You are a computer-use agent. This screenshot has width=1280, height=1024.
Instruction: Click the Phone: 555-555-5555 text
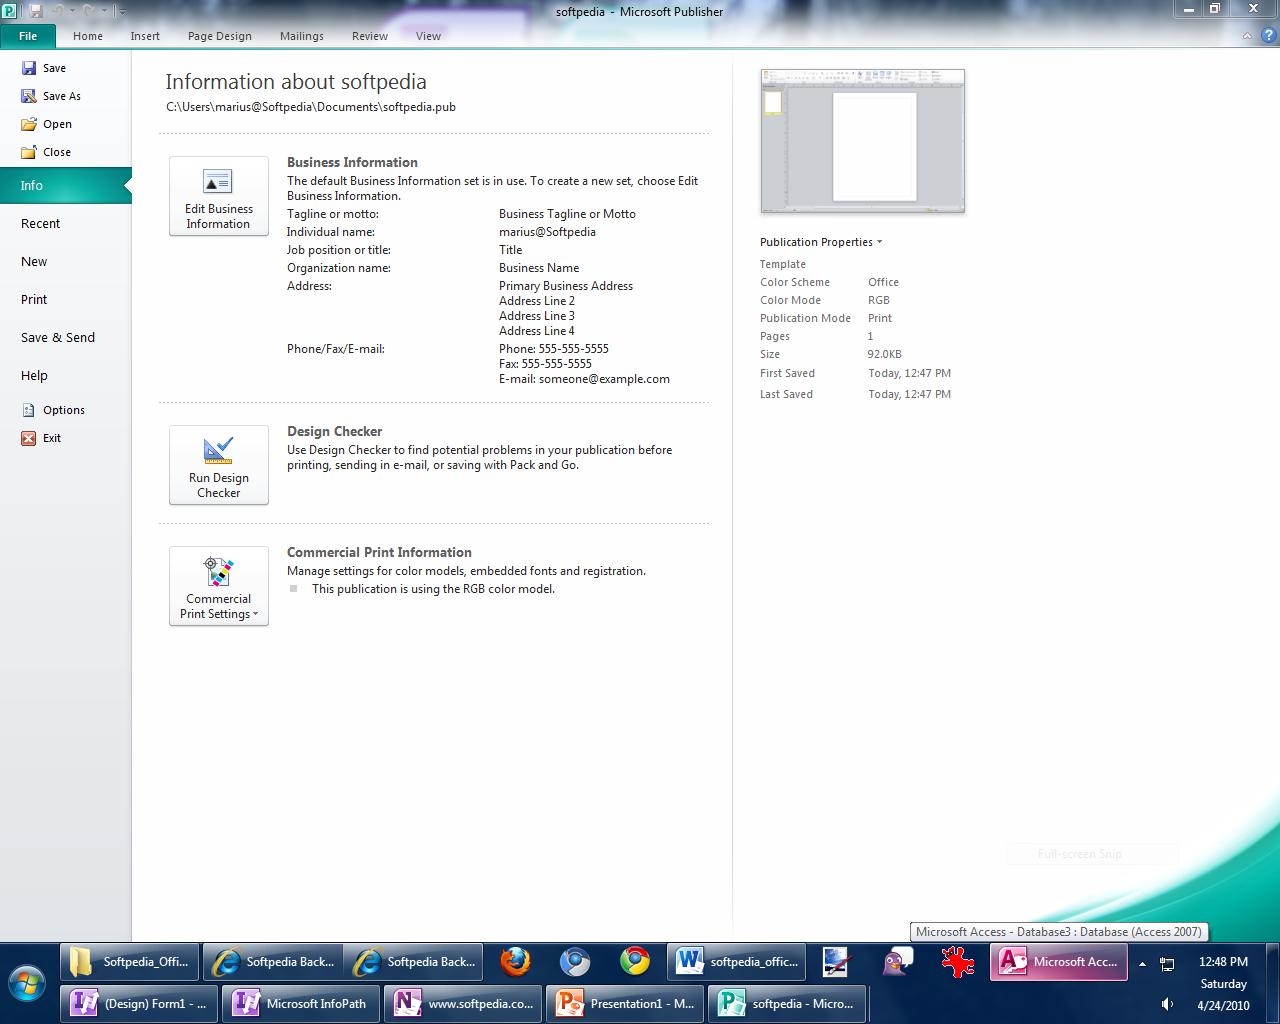(x=554, y=349)
